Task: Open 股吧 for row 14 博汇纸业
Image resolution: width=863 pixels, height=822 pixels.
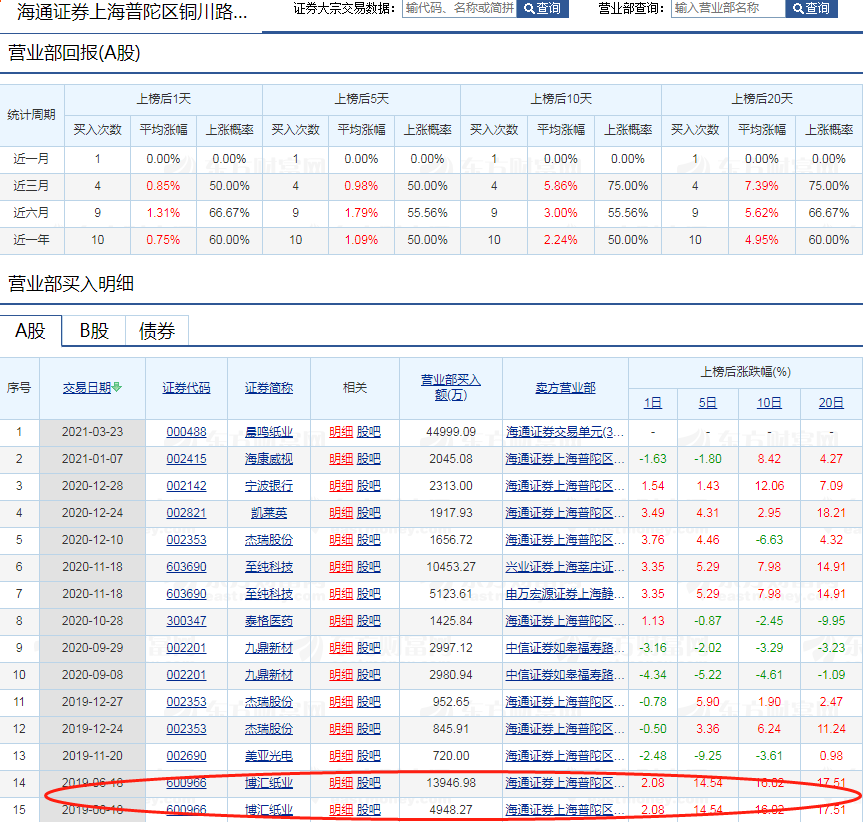Action: click(369, 782)
